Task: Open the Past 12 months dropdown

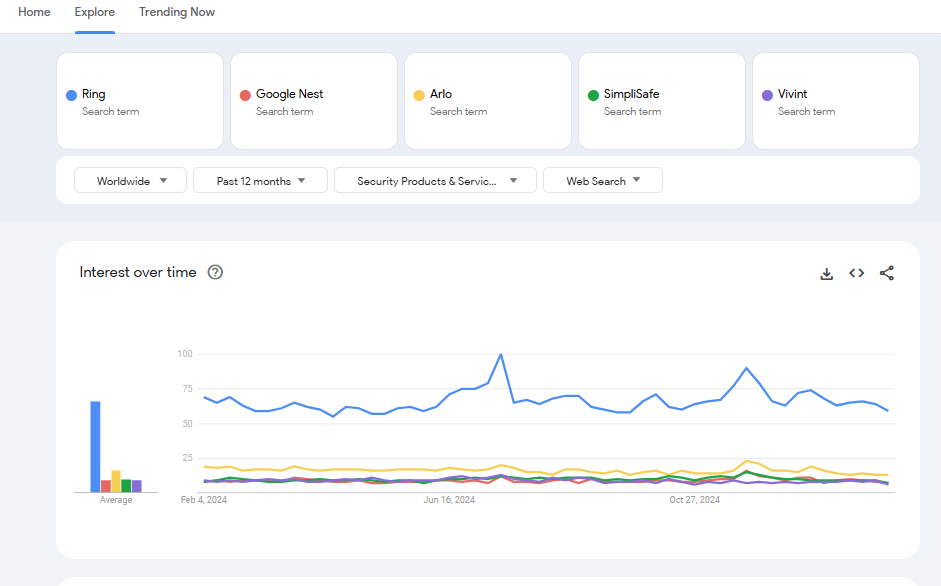Action: tap(260, 180)
